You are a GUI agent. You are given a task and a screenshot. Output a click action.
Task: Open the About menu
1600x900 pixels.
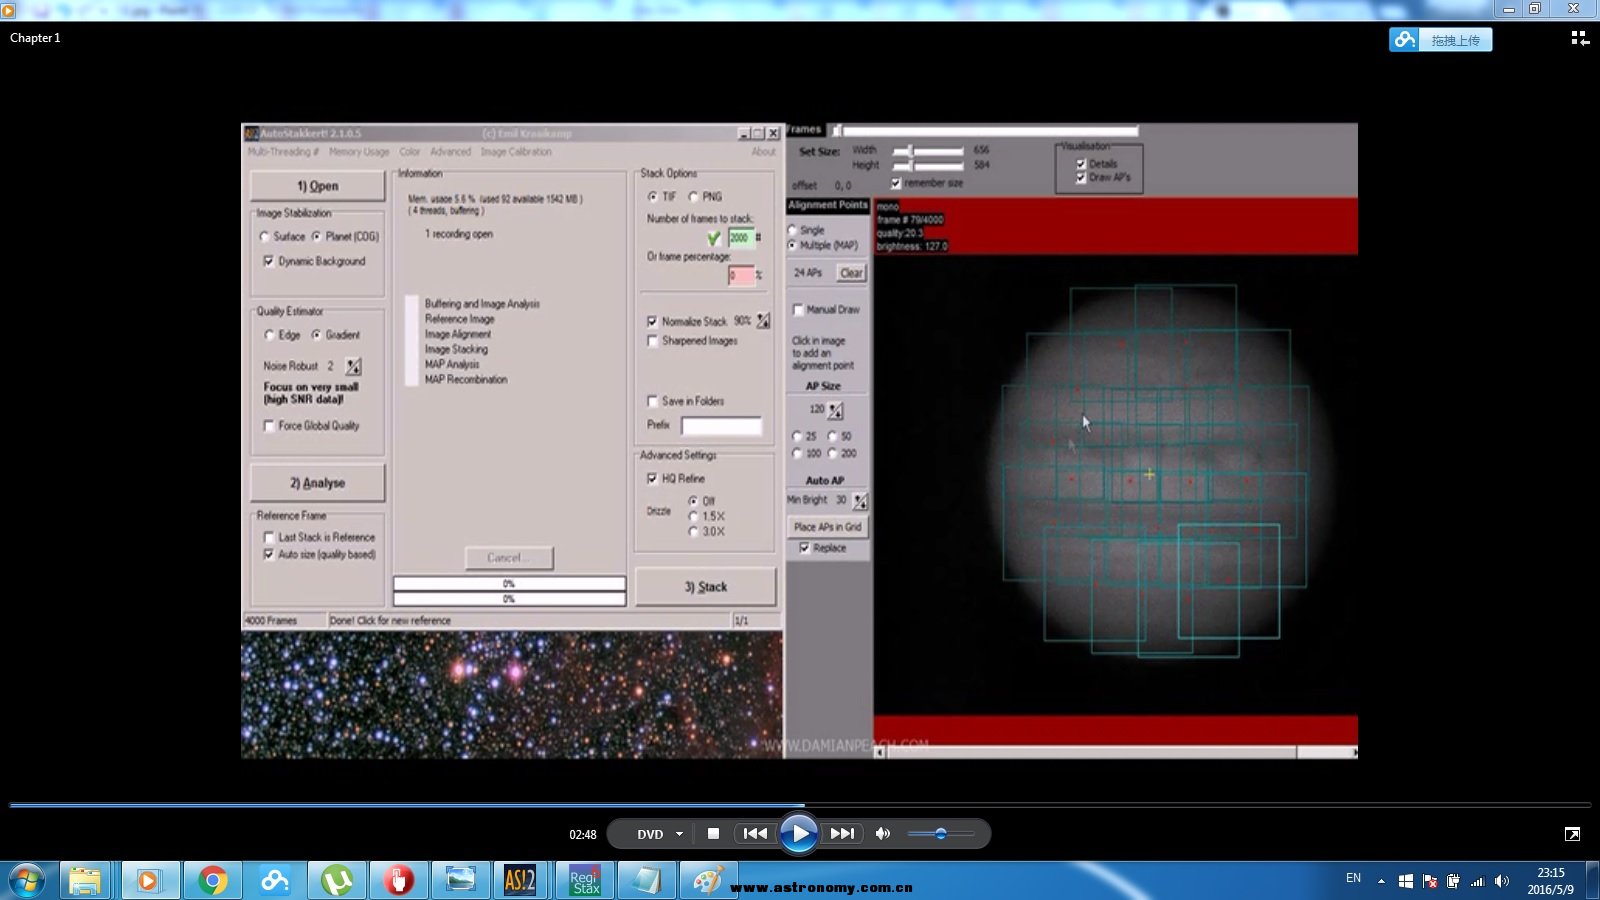coord(763,152)
